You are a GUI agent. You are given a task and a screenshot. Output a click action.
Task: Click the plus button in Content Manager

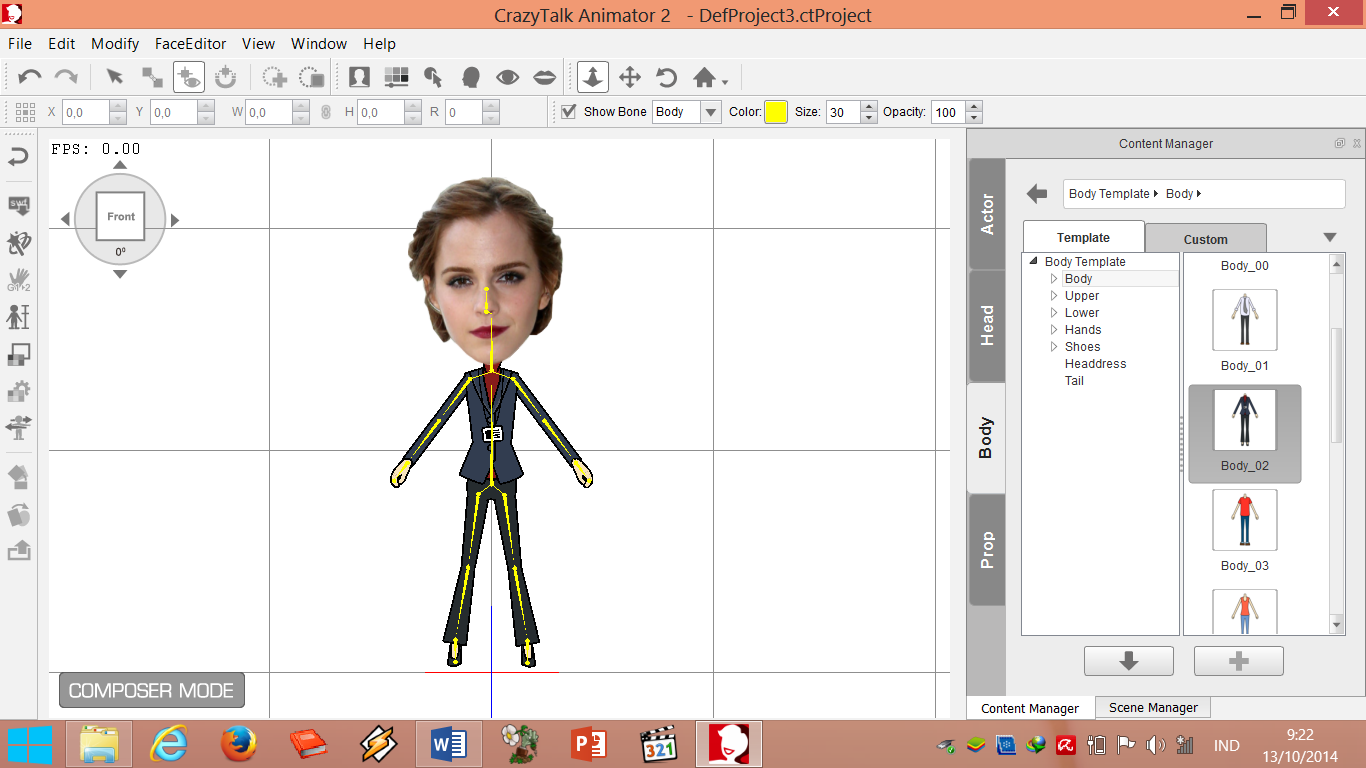(1238, 660)
